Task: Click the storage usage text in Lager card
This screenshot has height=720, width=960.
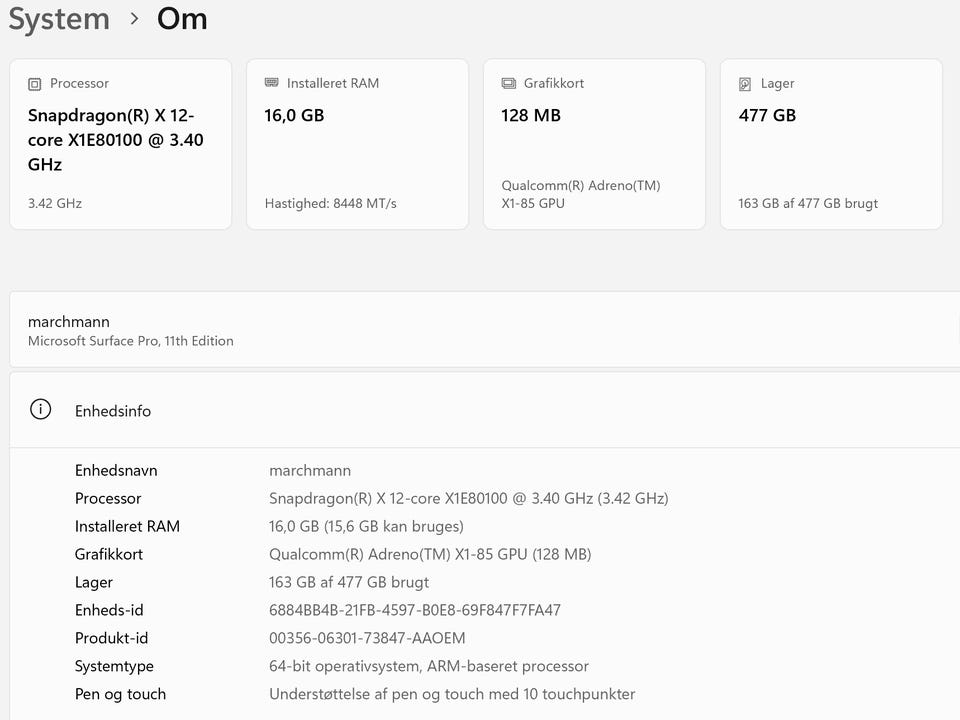Action: 808,203
